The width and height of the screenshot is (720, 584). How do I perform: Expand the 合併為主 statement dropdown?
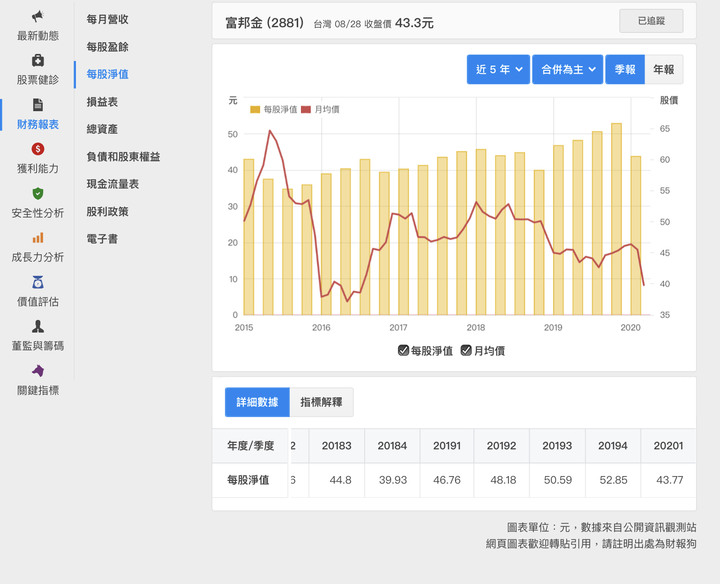point(568,69)
